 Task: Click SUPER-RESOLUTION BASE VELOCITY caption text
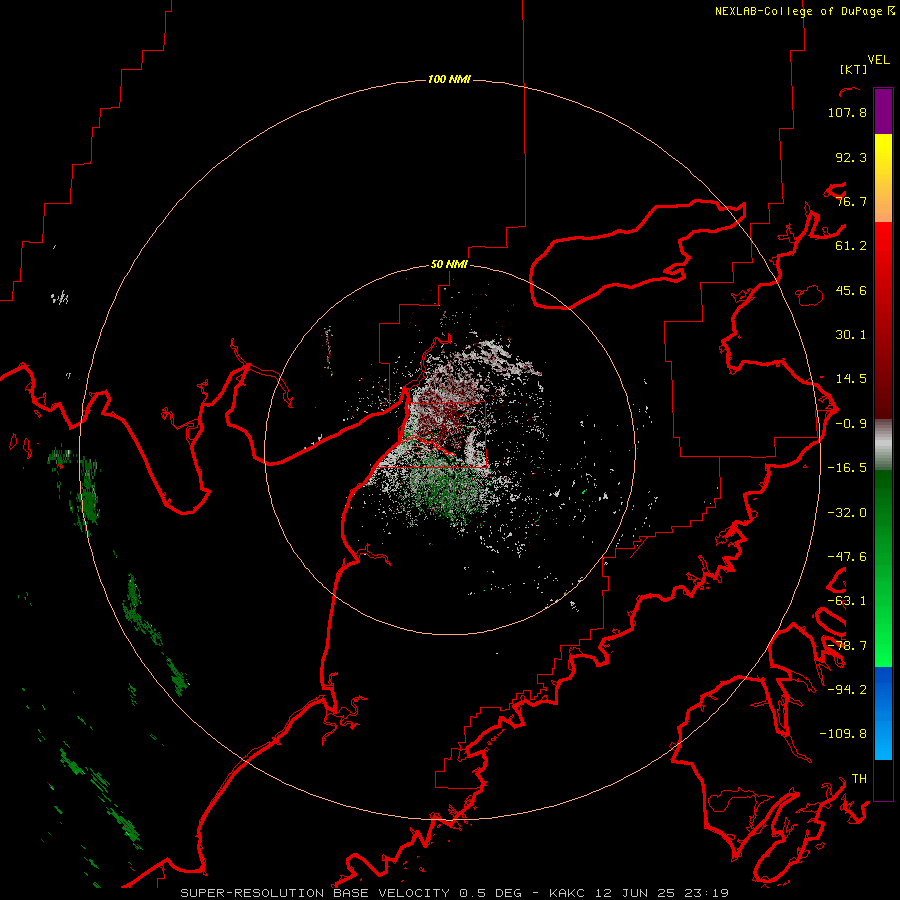pyautogui.click(x=315, y=893)
